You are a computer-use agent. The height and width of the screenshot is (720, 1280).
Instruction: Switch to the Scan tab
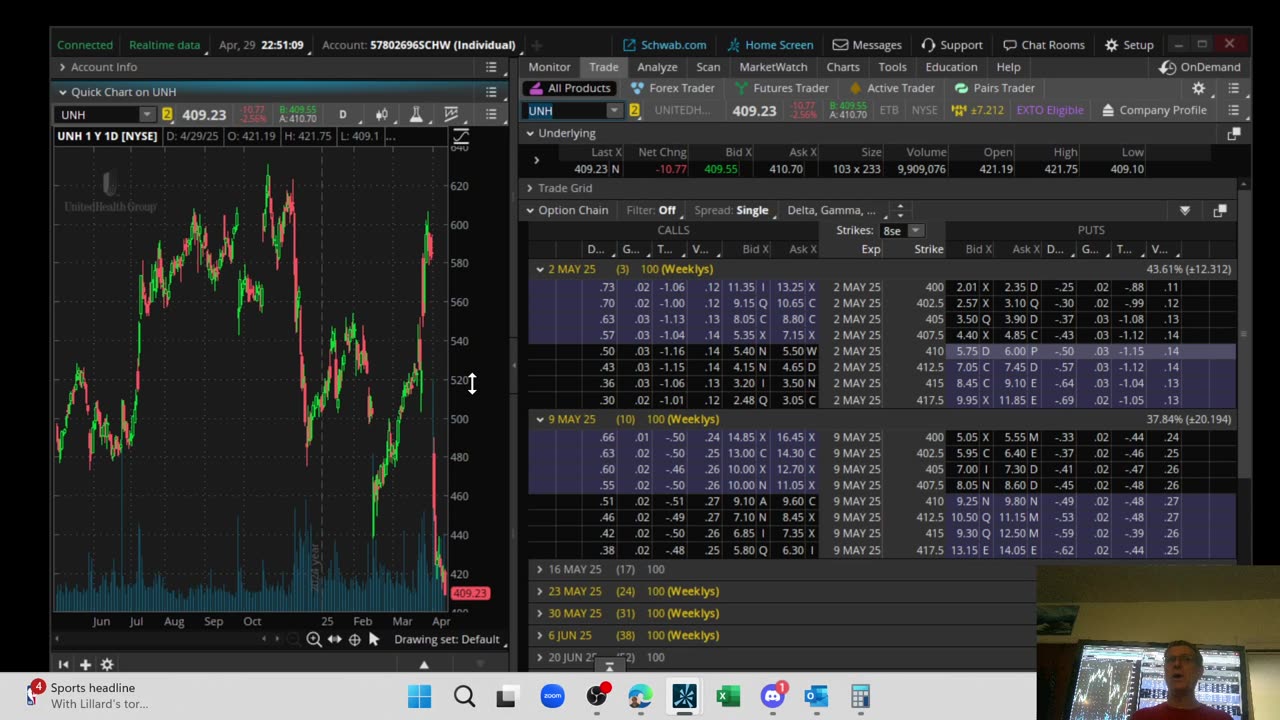[x=708, y=67]
